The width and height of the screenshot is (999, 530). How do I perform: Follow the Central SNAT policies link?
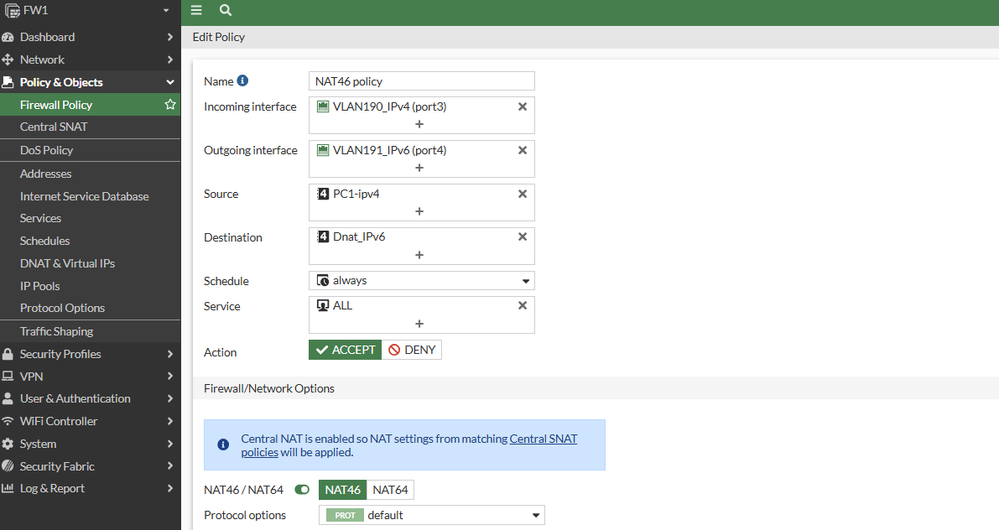[543, 439]
